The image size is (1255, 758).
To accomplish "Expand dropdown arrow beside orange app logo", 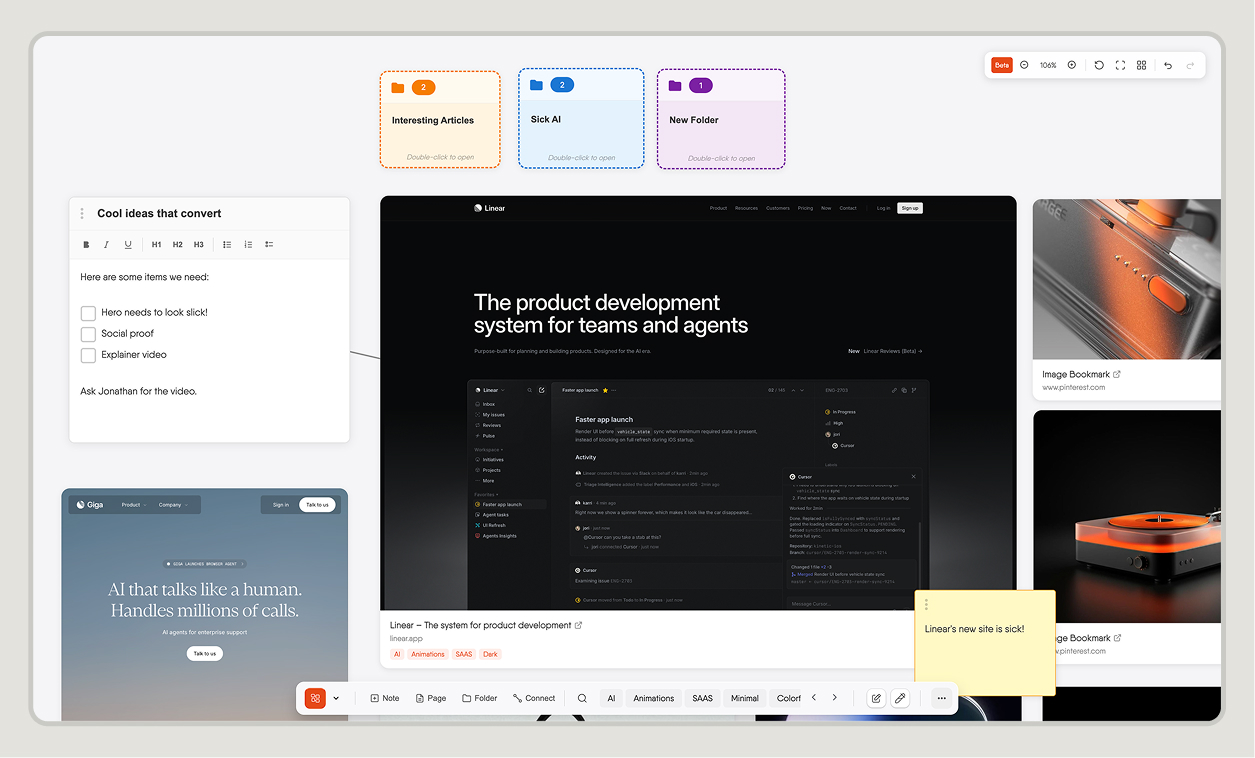I will (x=336, y=698).
